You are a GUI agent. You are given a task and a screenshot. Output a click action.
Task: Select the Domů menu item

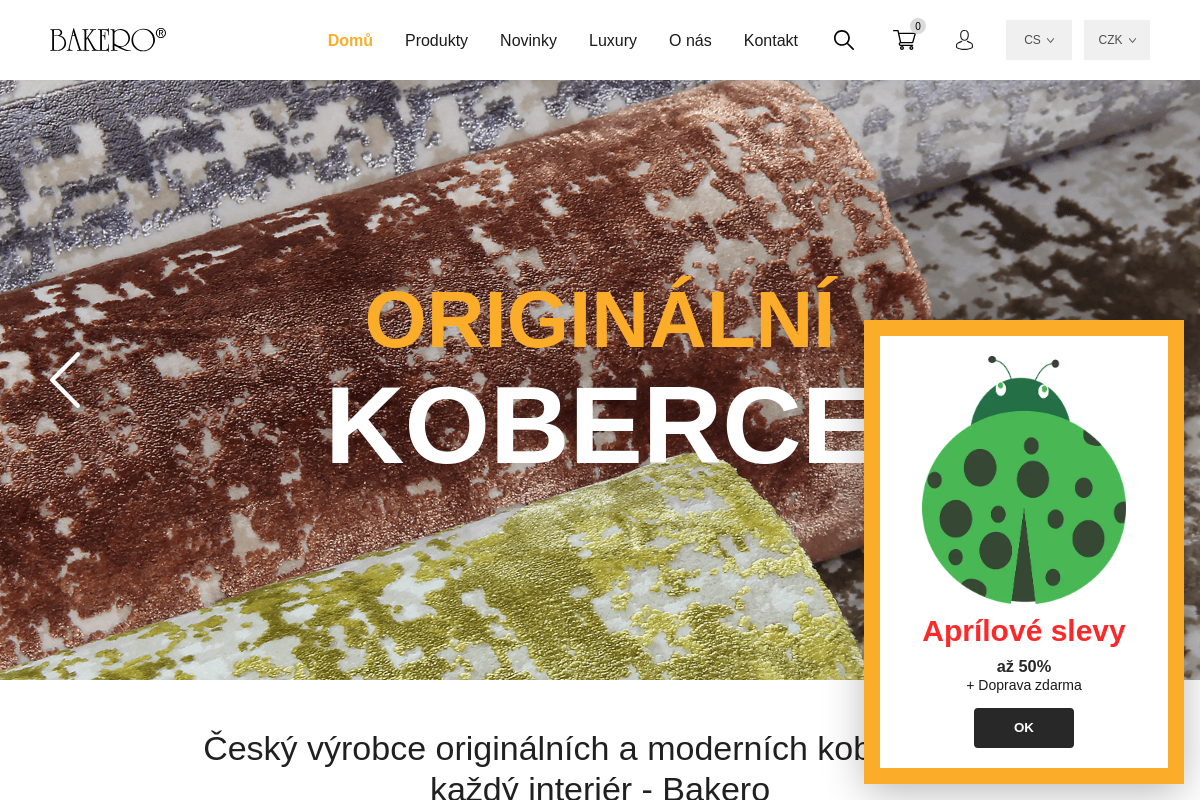[350, 41]
